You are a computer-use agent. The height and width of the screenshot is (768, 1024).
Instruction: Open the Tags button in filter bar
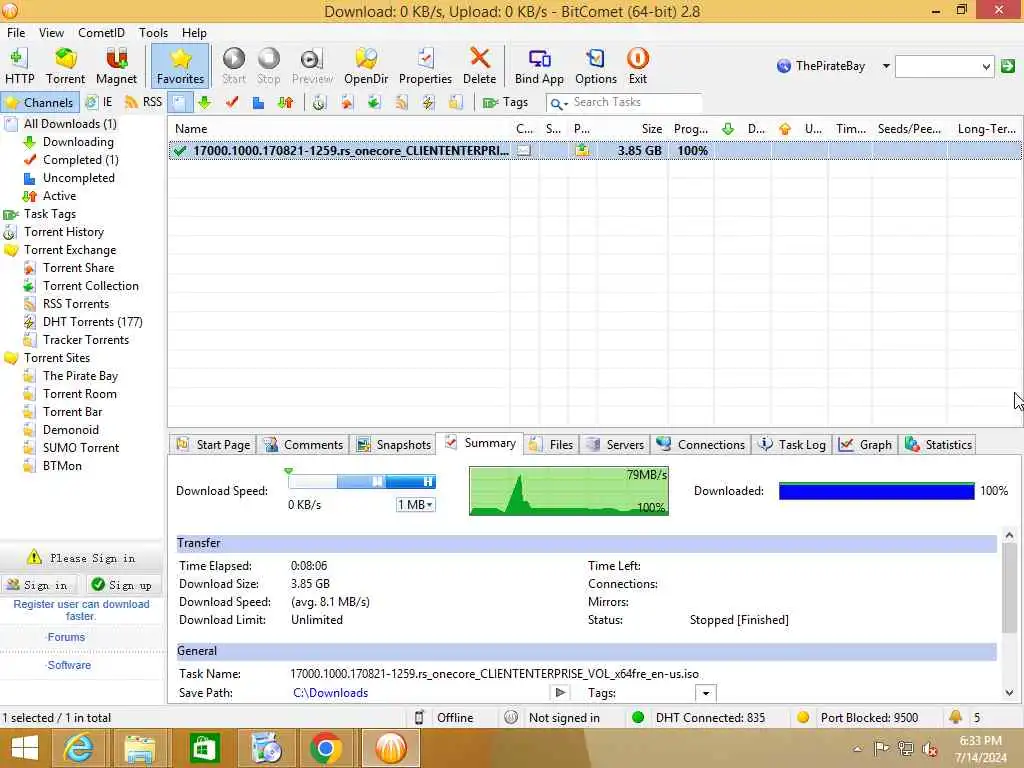(505, 103)
